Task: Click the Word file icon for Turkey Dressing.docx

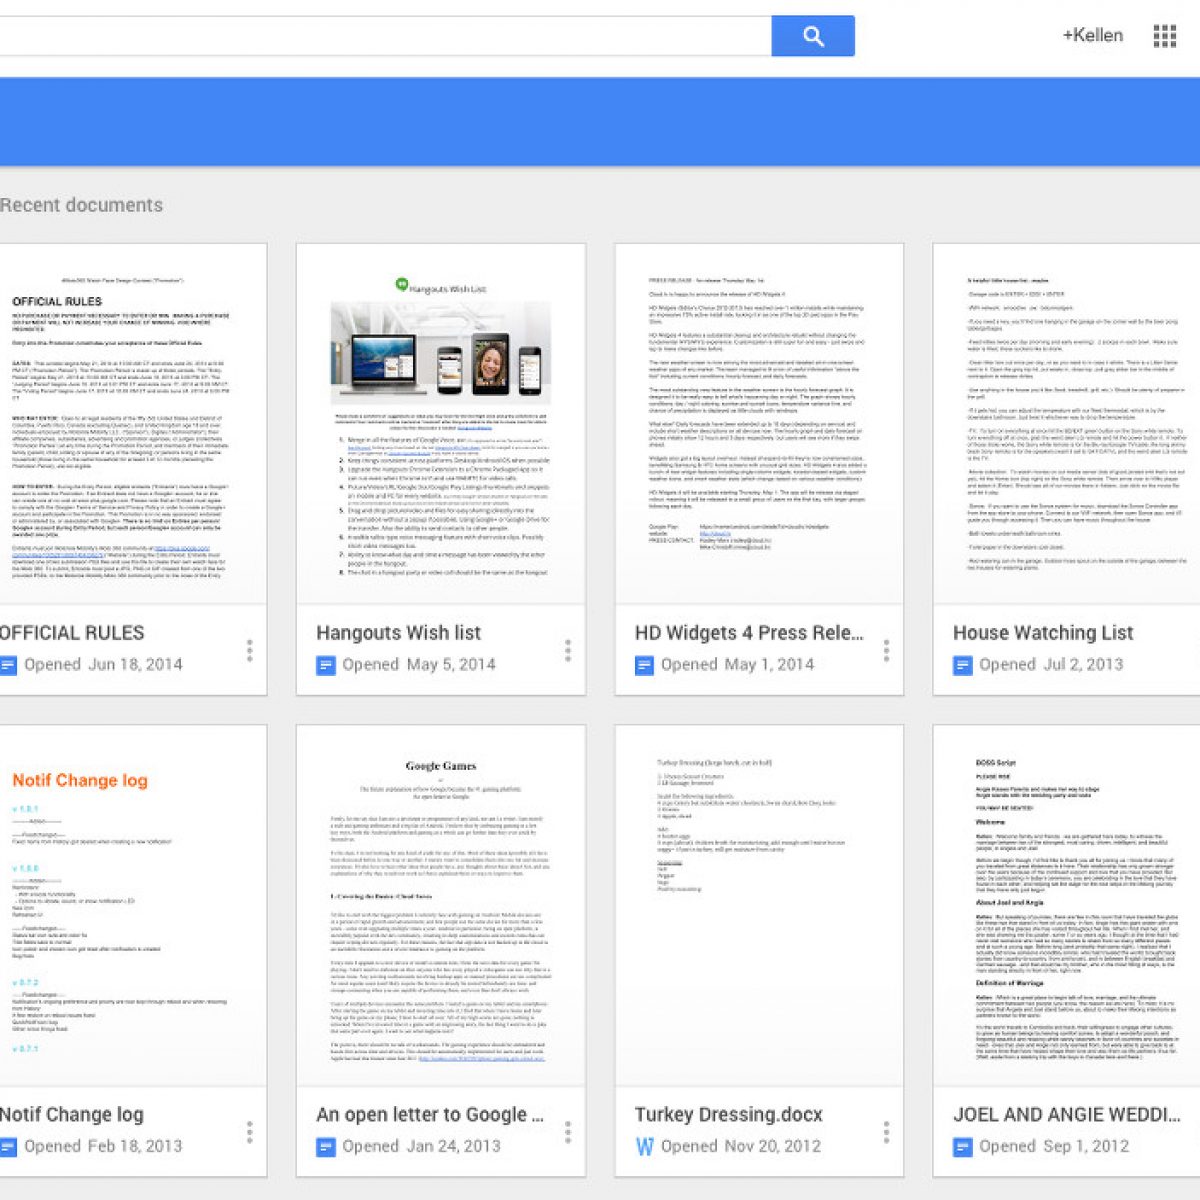Action: [644, 1146]
